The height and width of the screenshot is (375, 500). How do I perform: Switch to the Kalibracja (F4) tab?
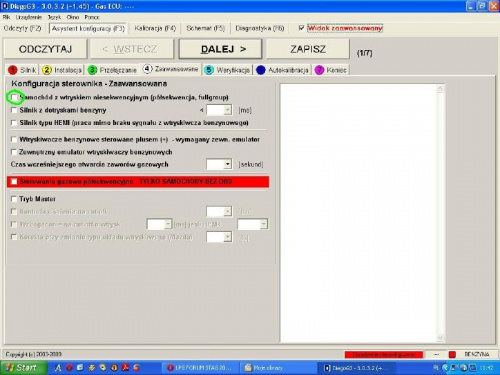coord(155,28)
